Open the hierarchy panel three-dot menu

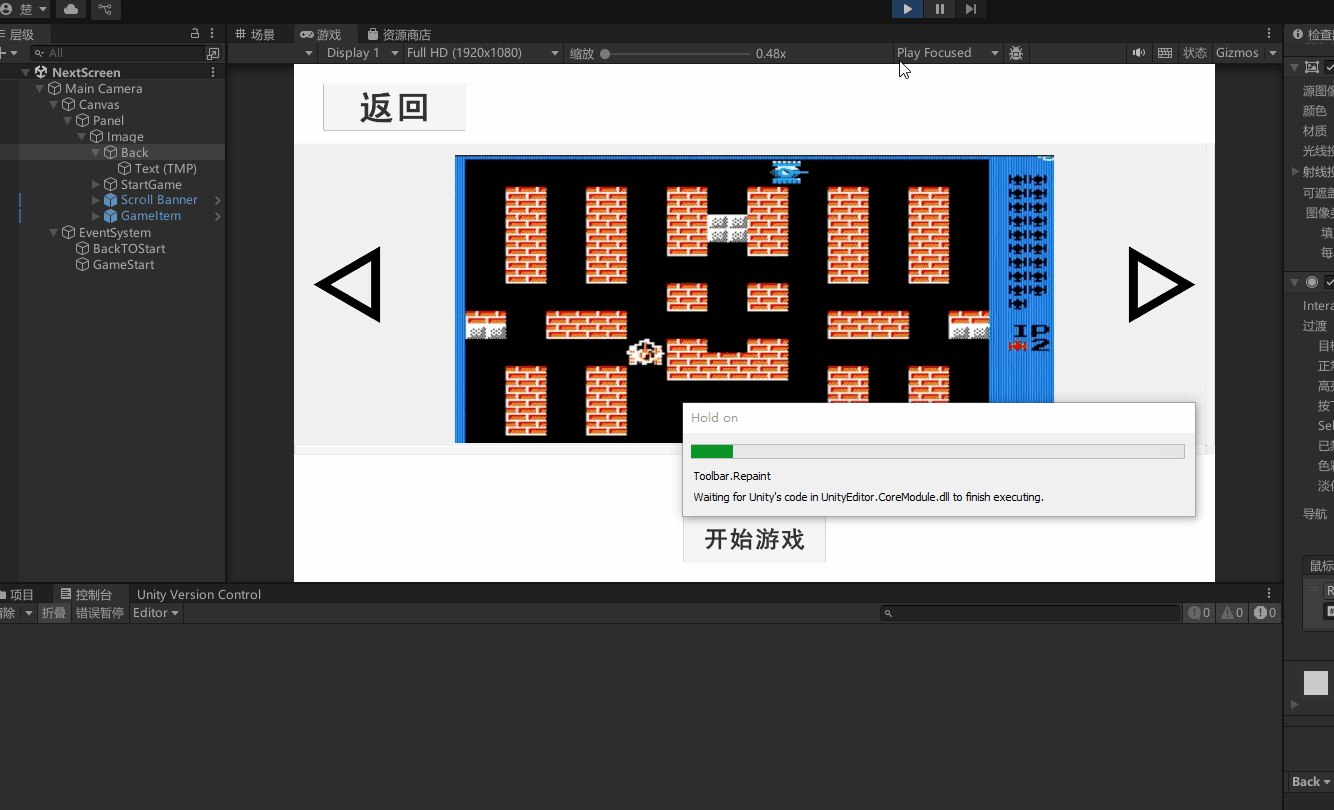[x=212, y=34]
